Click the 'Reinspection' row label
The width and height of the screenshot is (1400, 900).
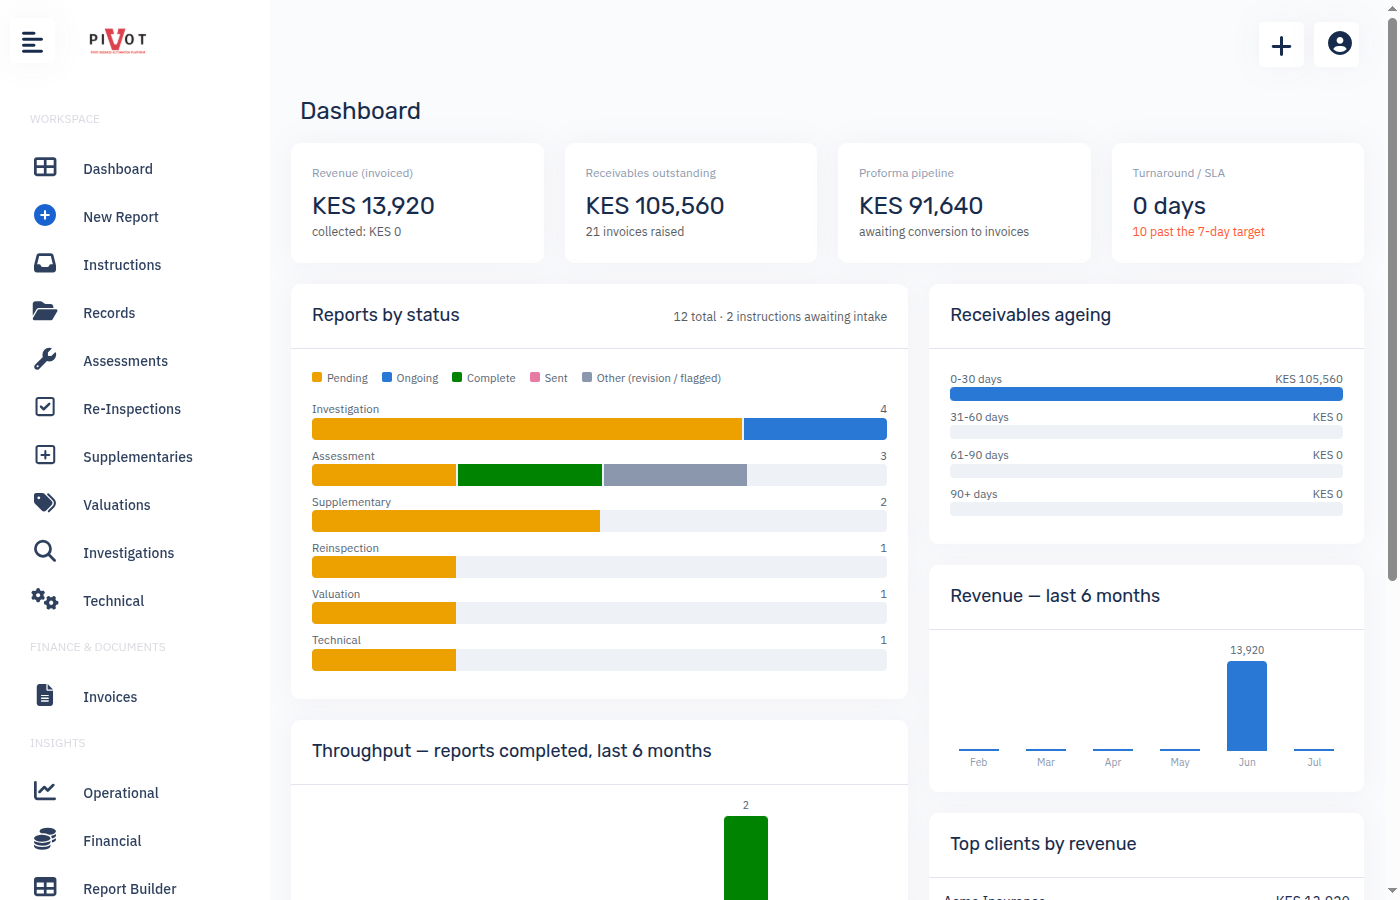click(x=345, y=548)
